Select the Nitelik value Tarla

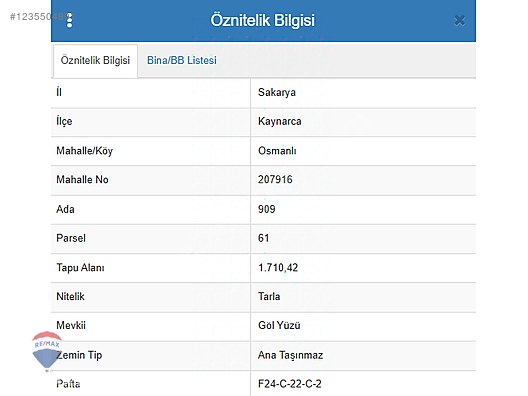coord(269,296)
